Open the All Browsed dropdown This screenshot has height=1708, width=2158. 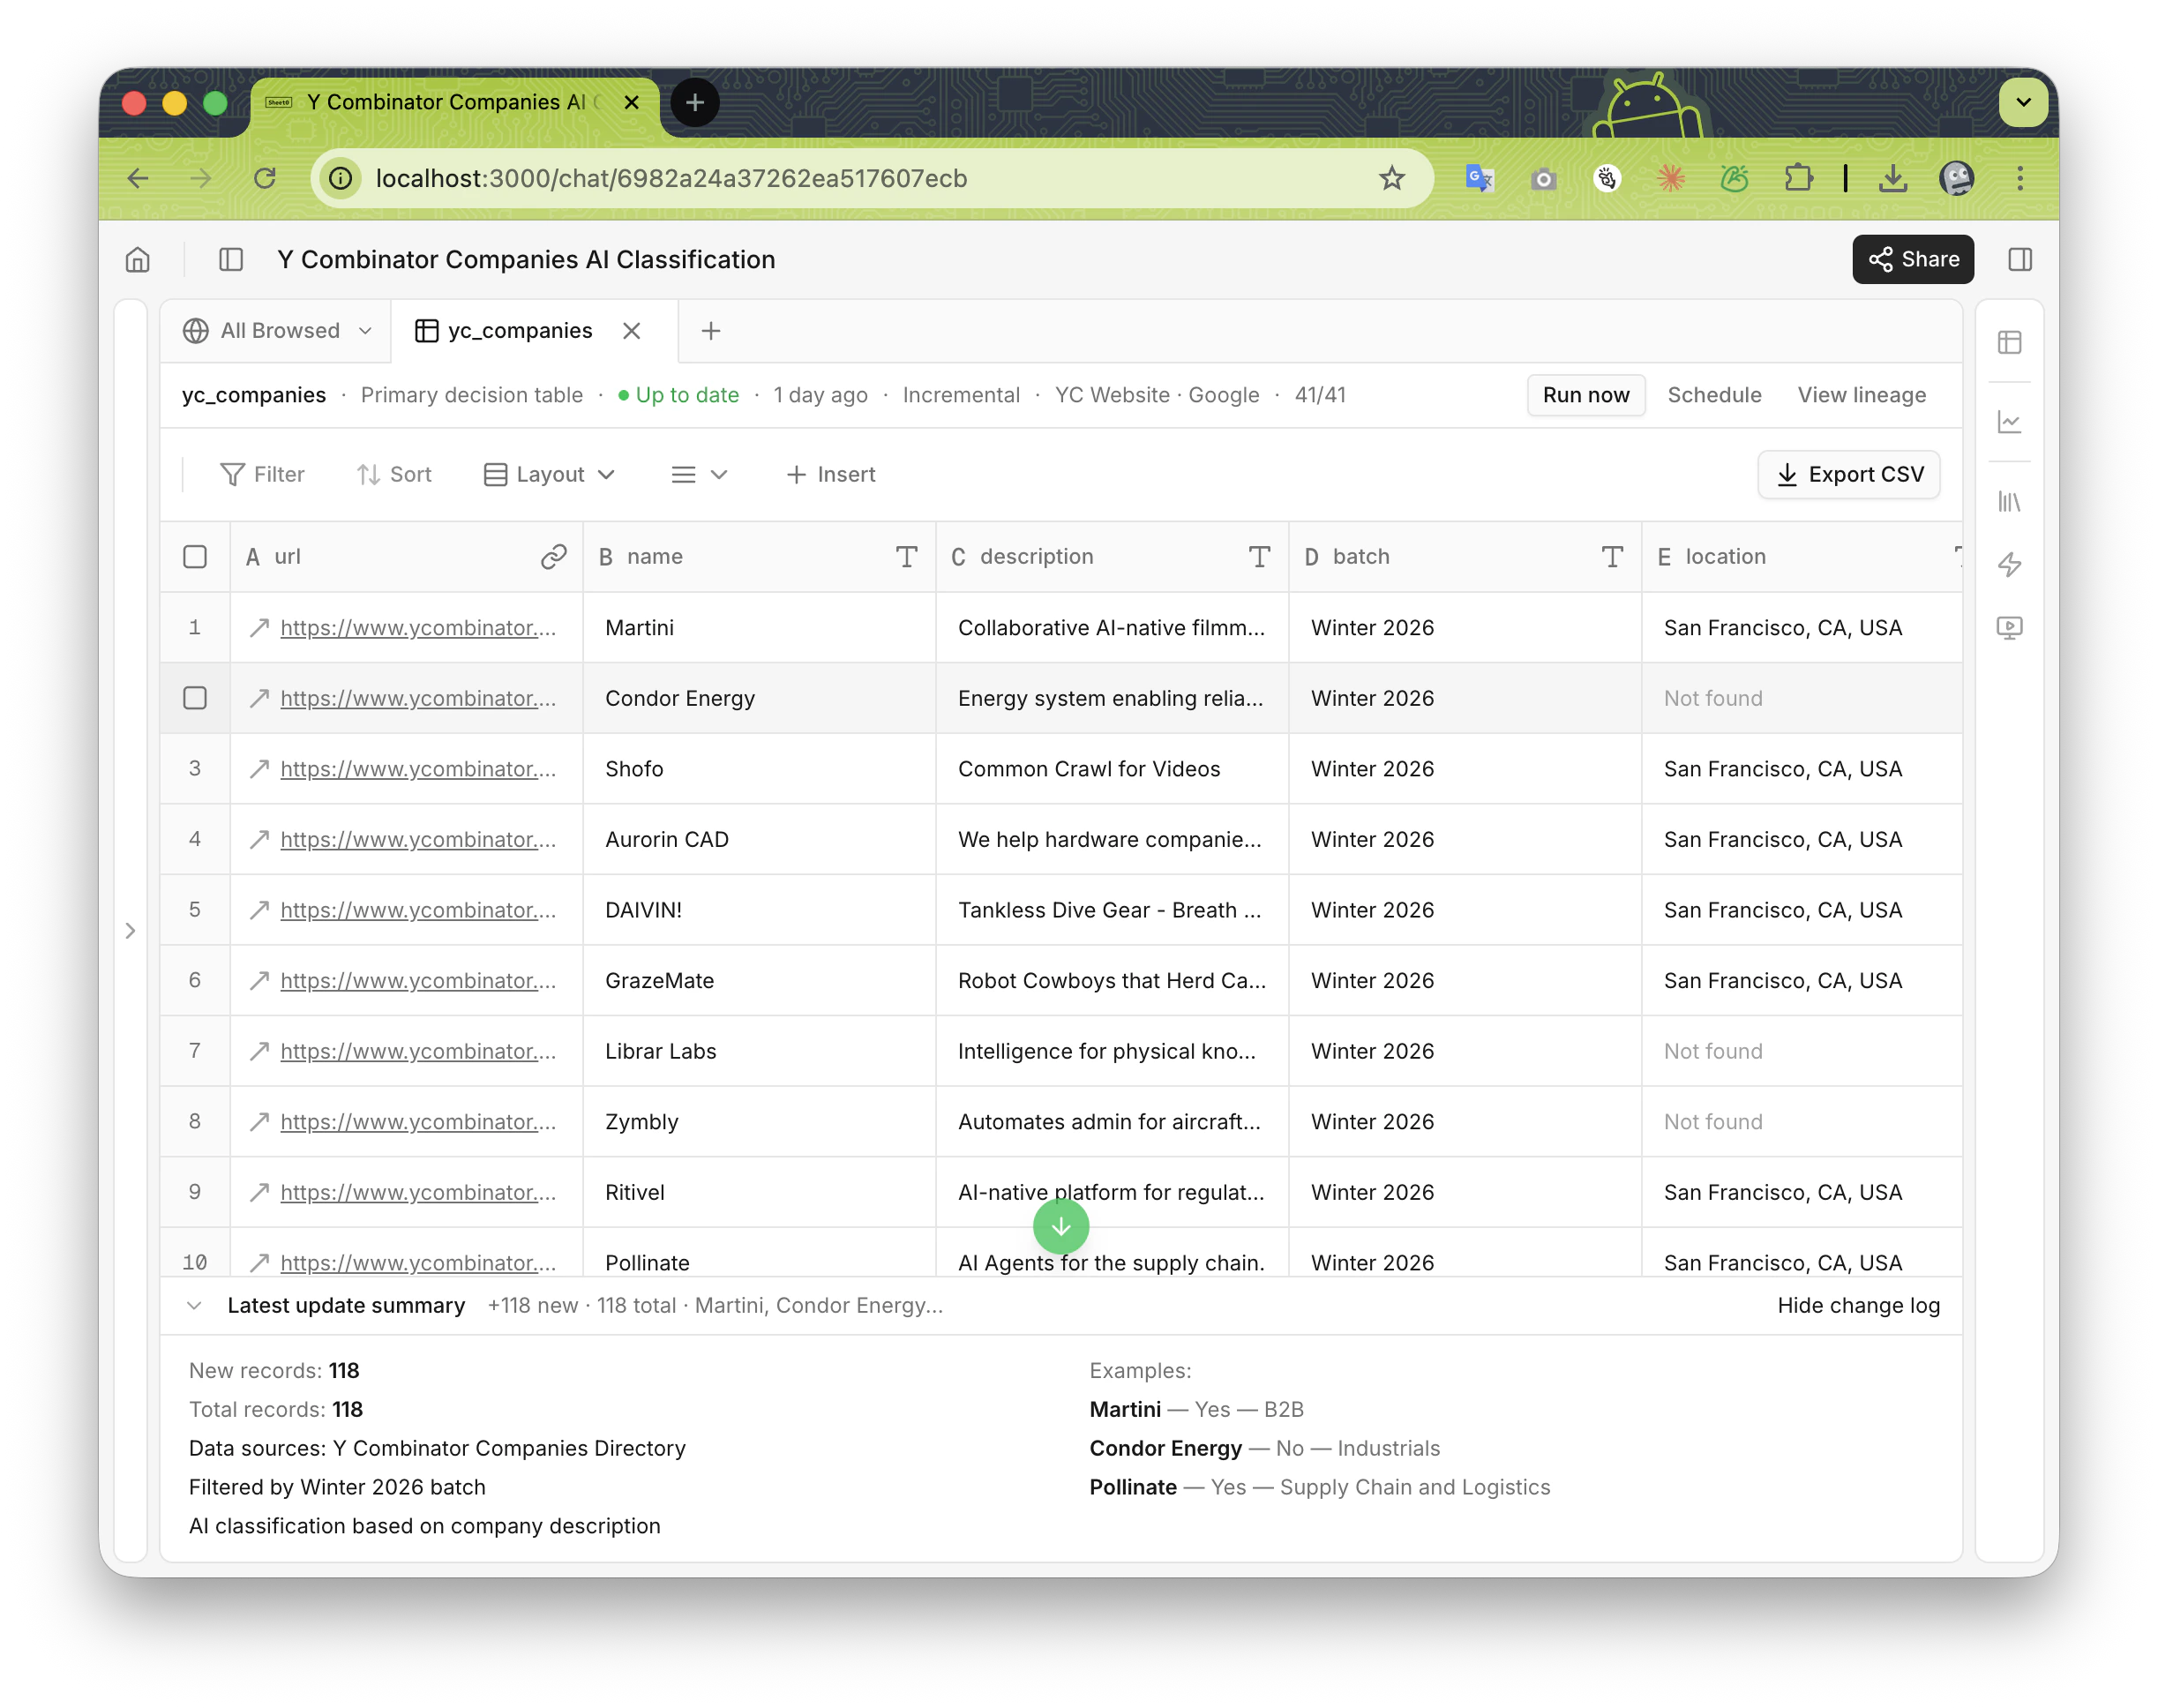275,330
